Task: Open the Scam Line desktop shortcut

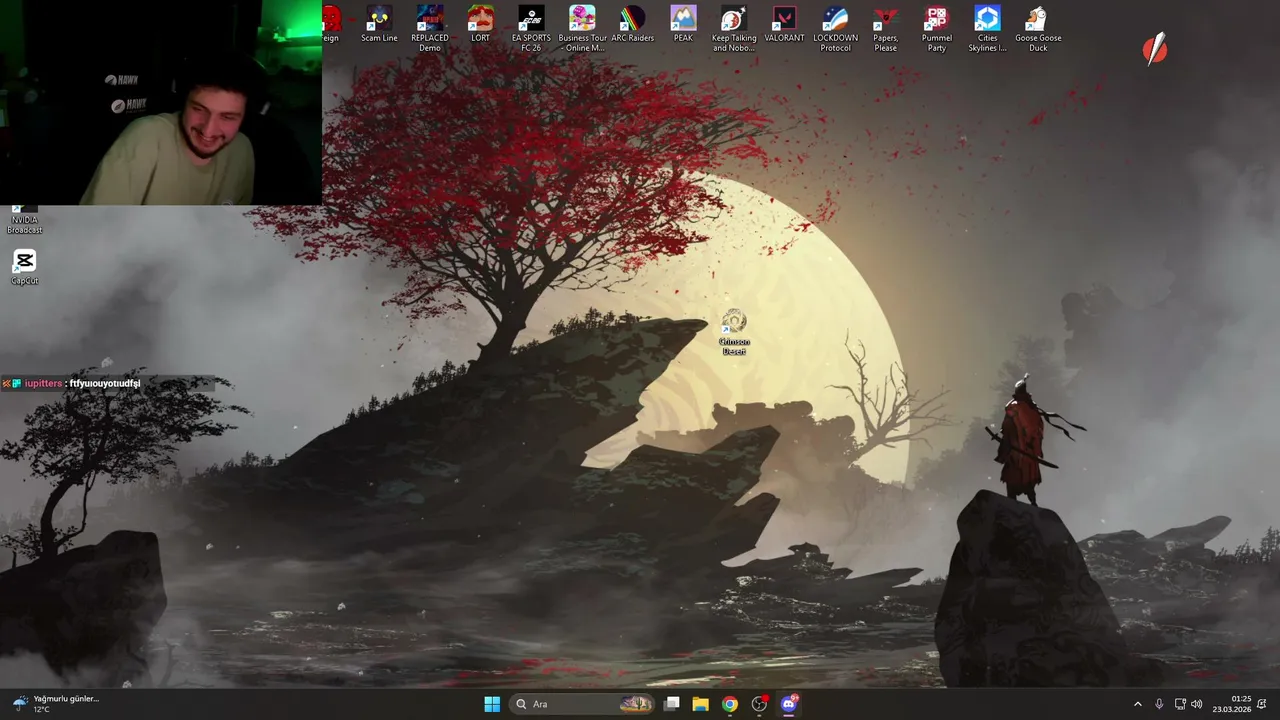Action: (379, 25)
